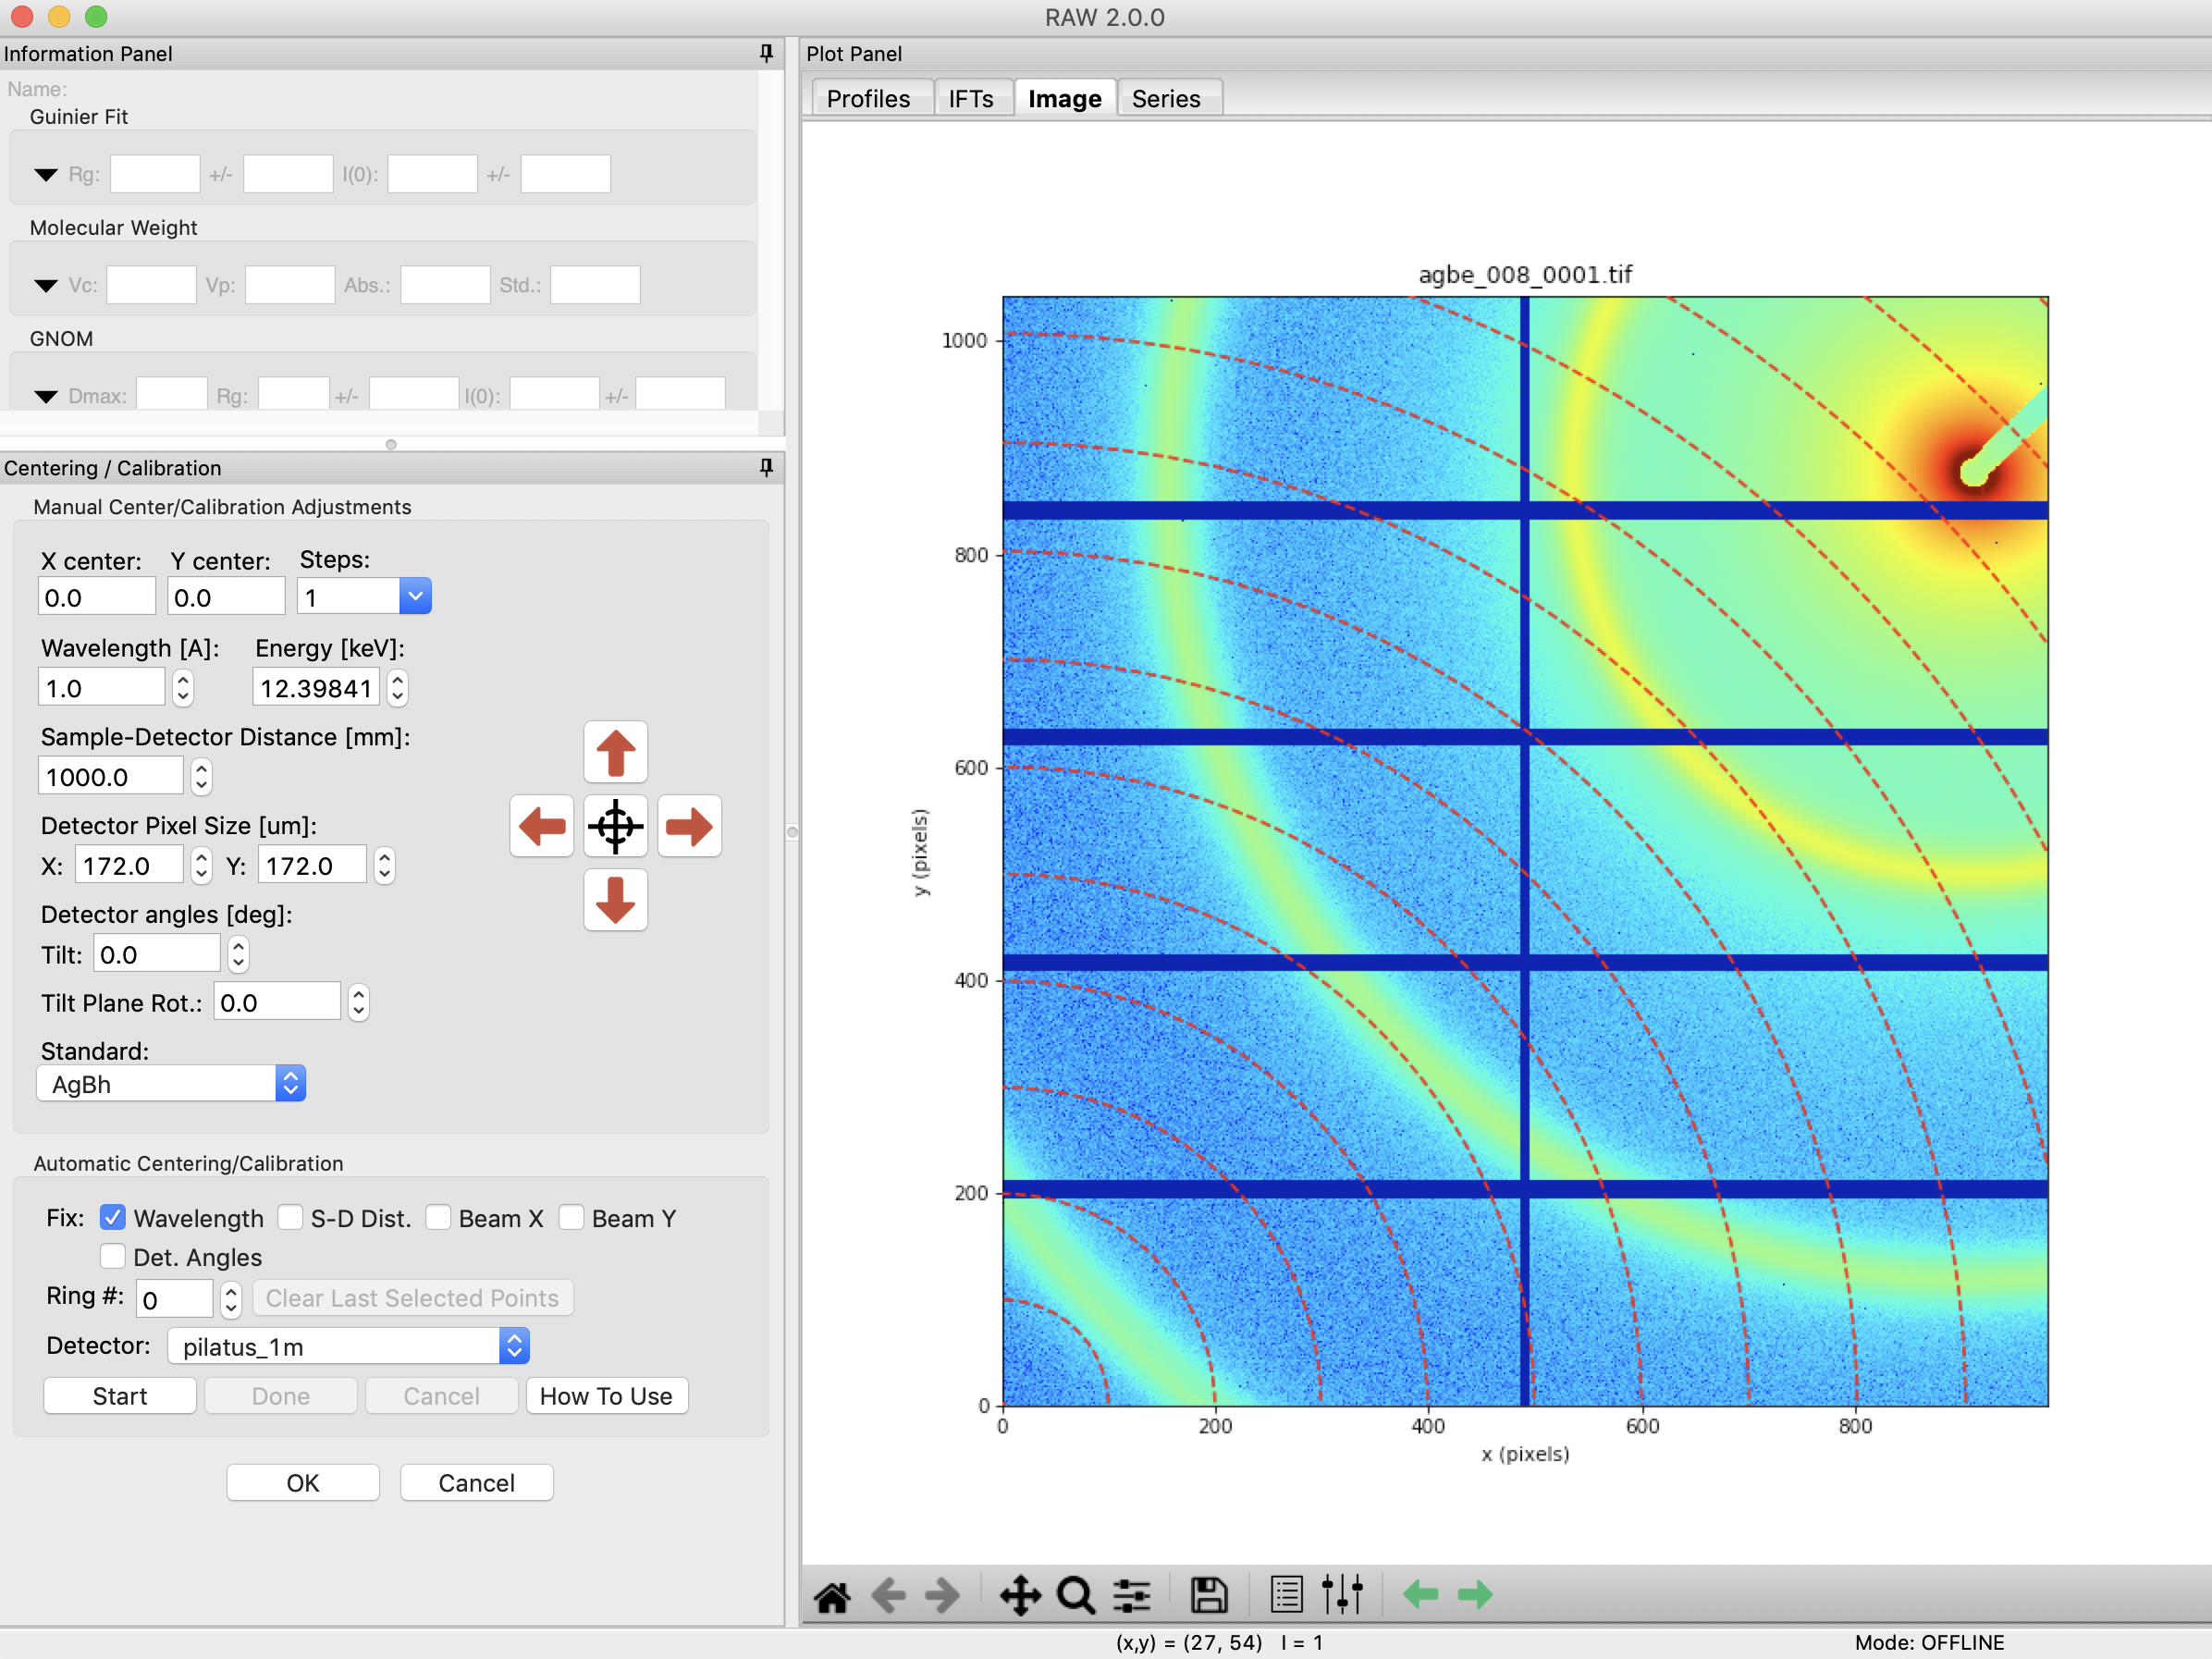Click the home reset-view toolbar icon

pyautogui.click(x=831, y=1596)
